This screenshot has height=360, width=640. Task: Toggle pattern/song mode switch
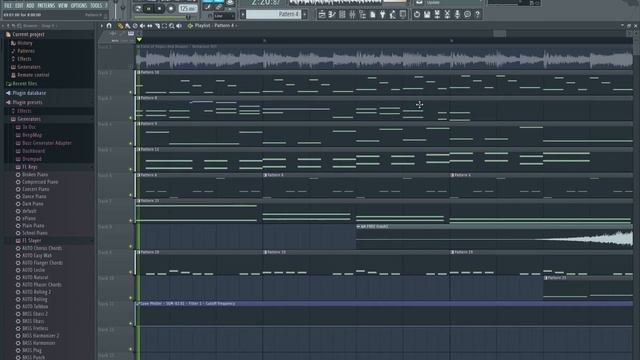(x=138, y=9)
